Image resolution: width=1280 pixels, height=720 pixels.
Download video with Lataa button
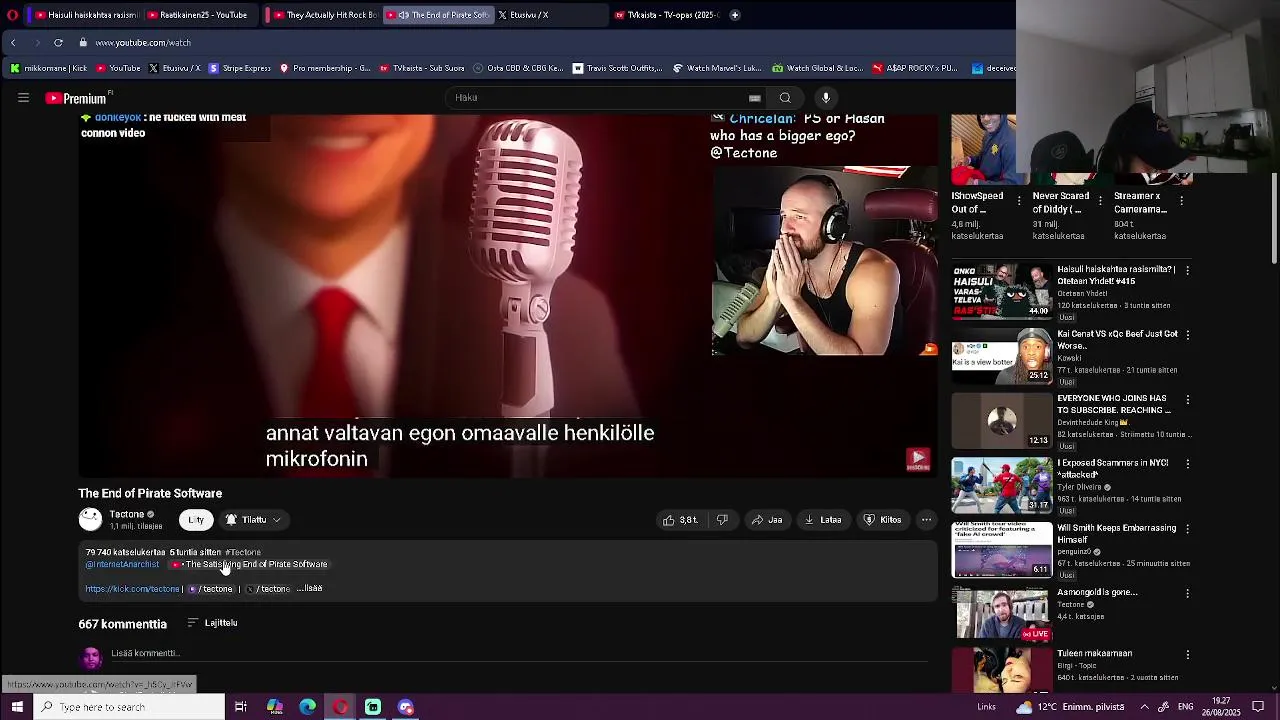pyautogui.click(x=823, y=520)
